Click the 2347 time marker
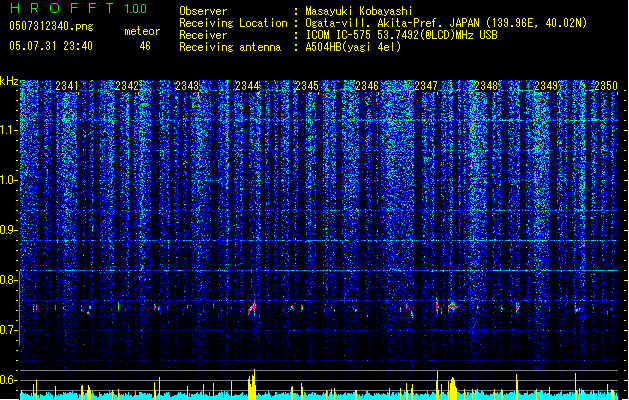 (x=426, y=85)
